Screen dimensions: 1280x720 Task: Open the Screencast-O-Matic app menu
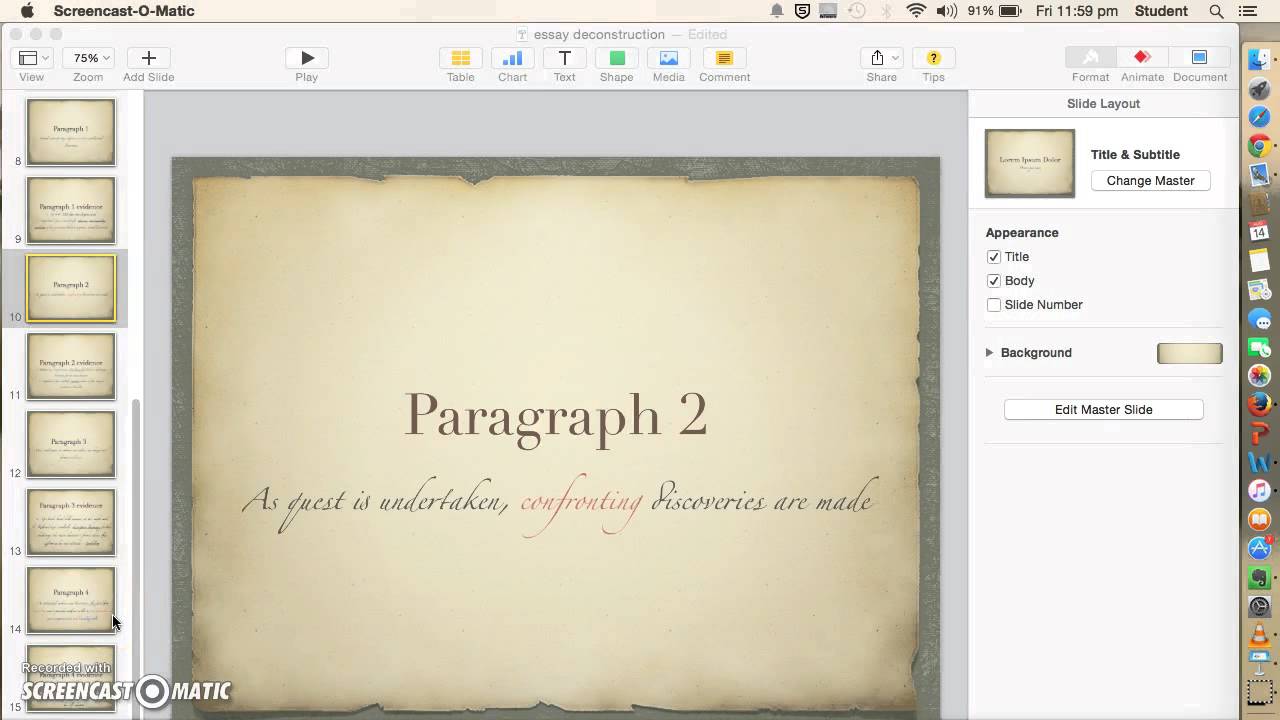[124, 11]
